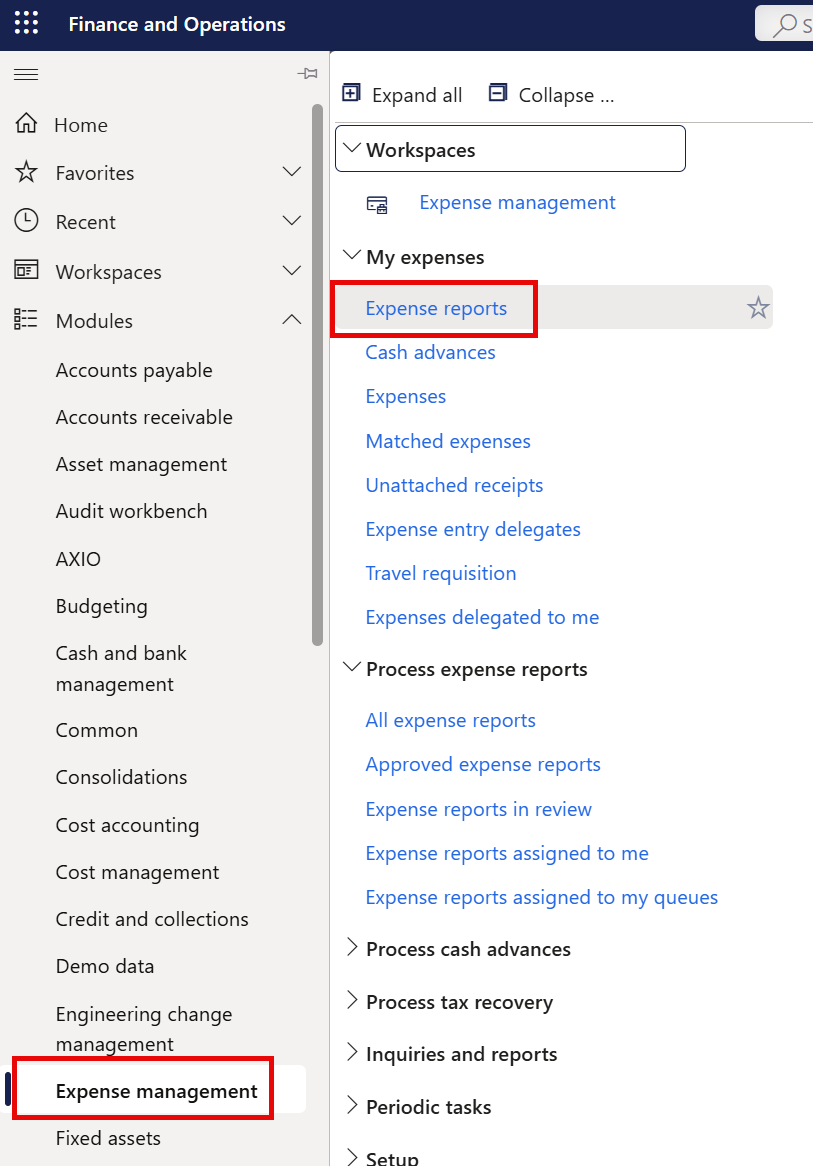The image size is (813, 1166).
Task: Open All expense reports
Action: [450, 720]
